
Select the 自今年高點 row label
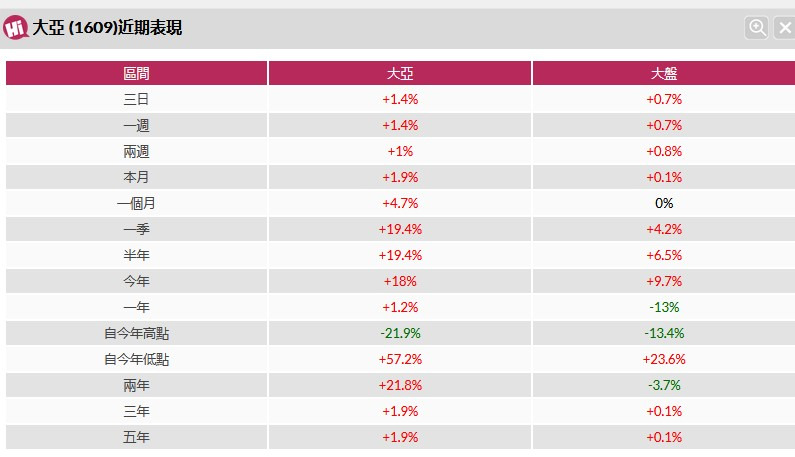pos(137,333)
